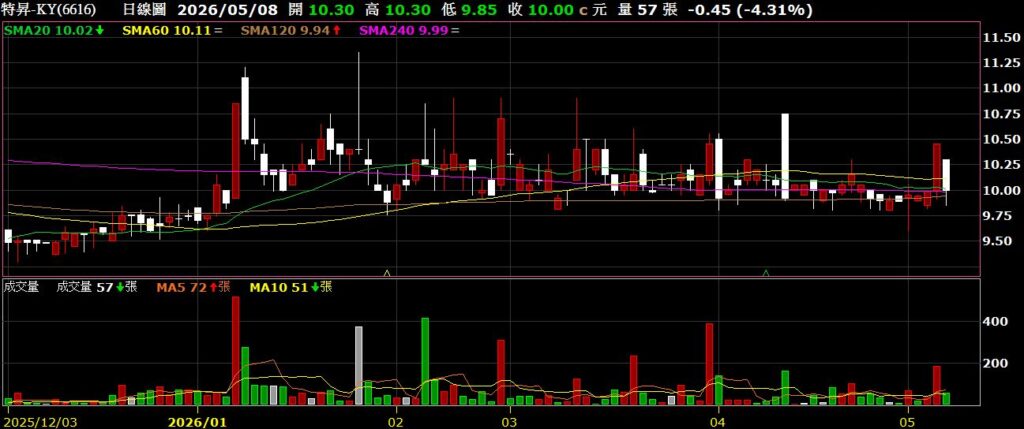Click the small triangle marker after 04
The image size is (1024, 429).
[x=766, y=272]
